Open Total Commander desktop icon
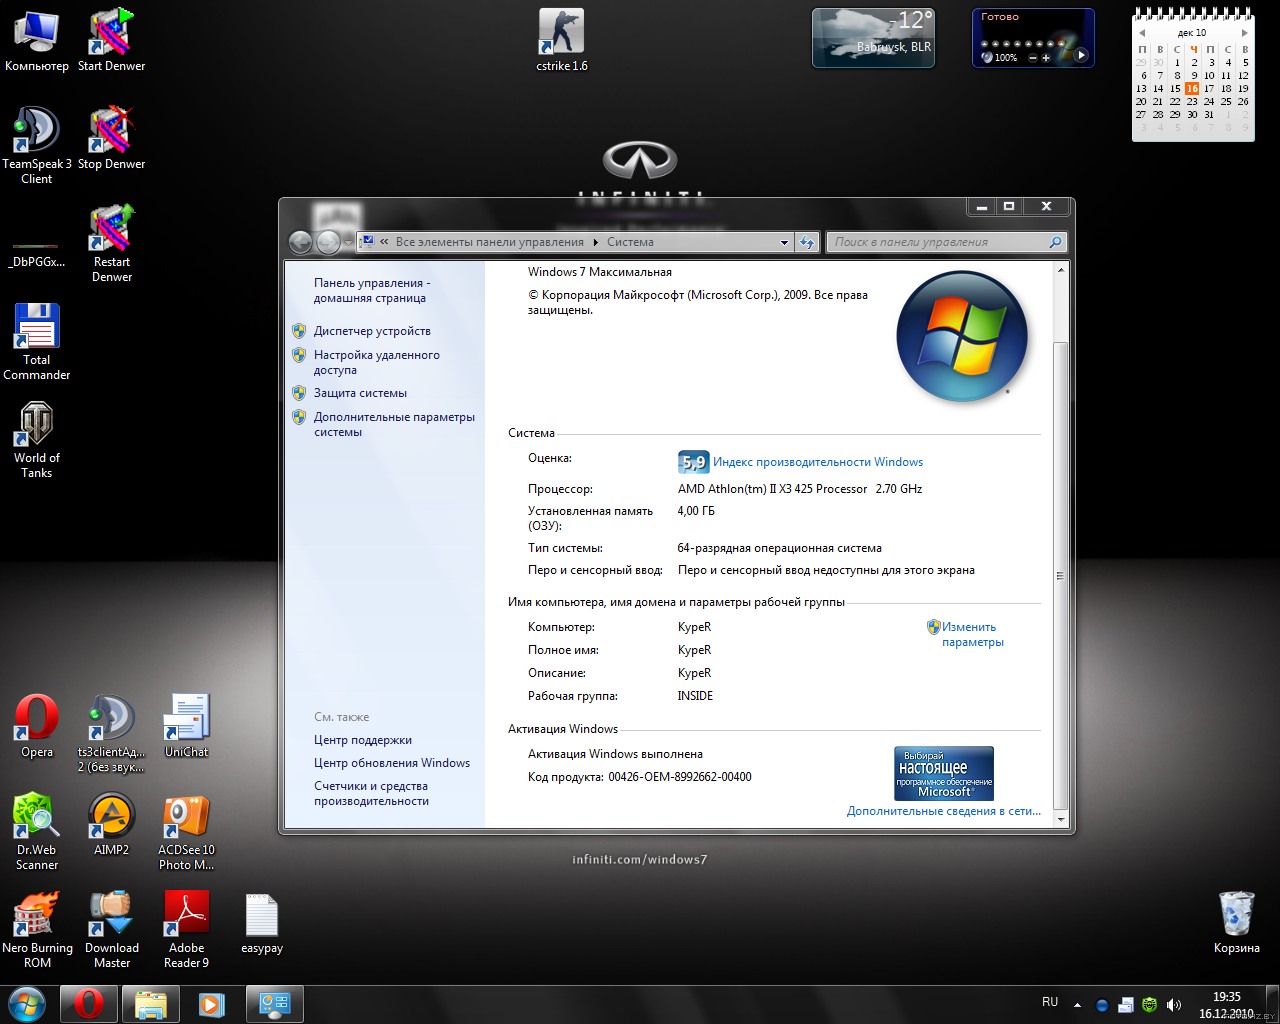 coord(37,341)
